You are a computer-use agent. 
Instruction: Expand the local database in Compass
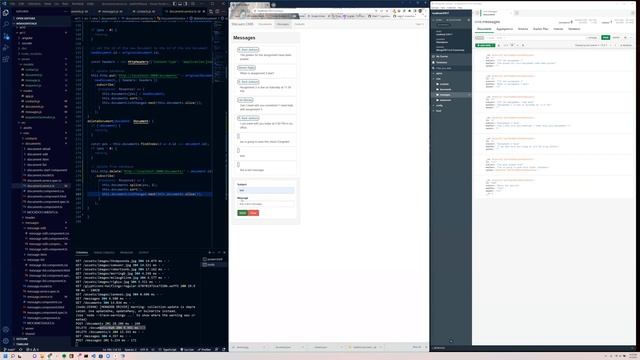point(434,111)
